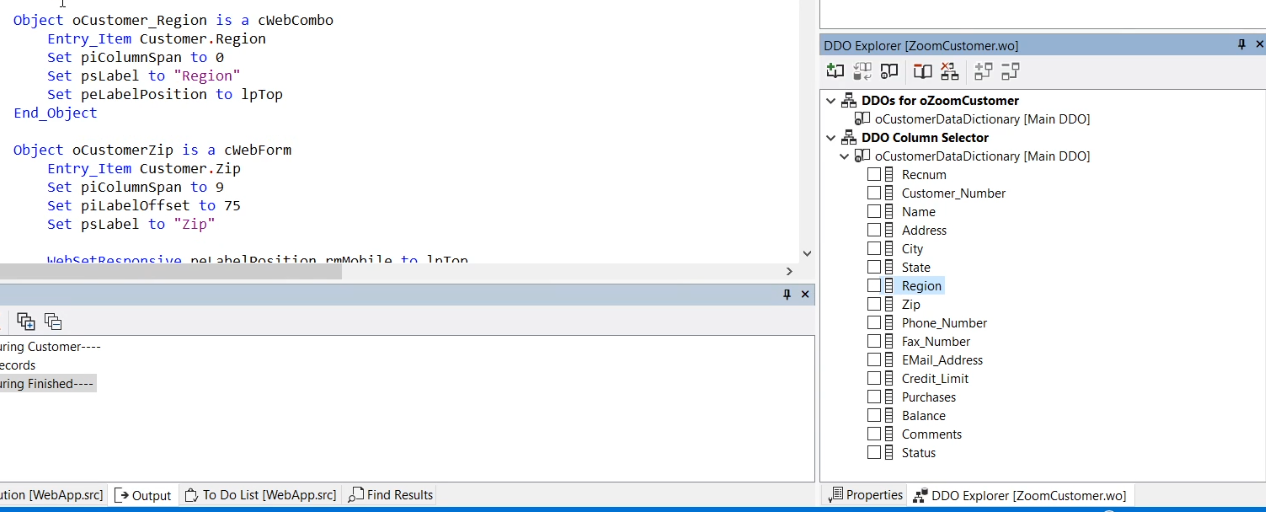Click the expand-all tree icon in DDO Explorer
The width and height of the screenshot is (1266, 512).
tap(983, 71)
